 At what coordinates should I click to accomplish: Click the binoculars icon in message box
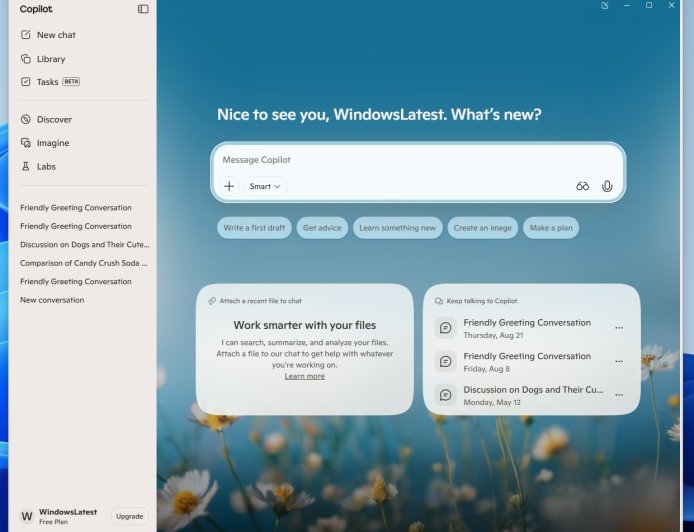(x=582, y=186)
